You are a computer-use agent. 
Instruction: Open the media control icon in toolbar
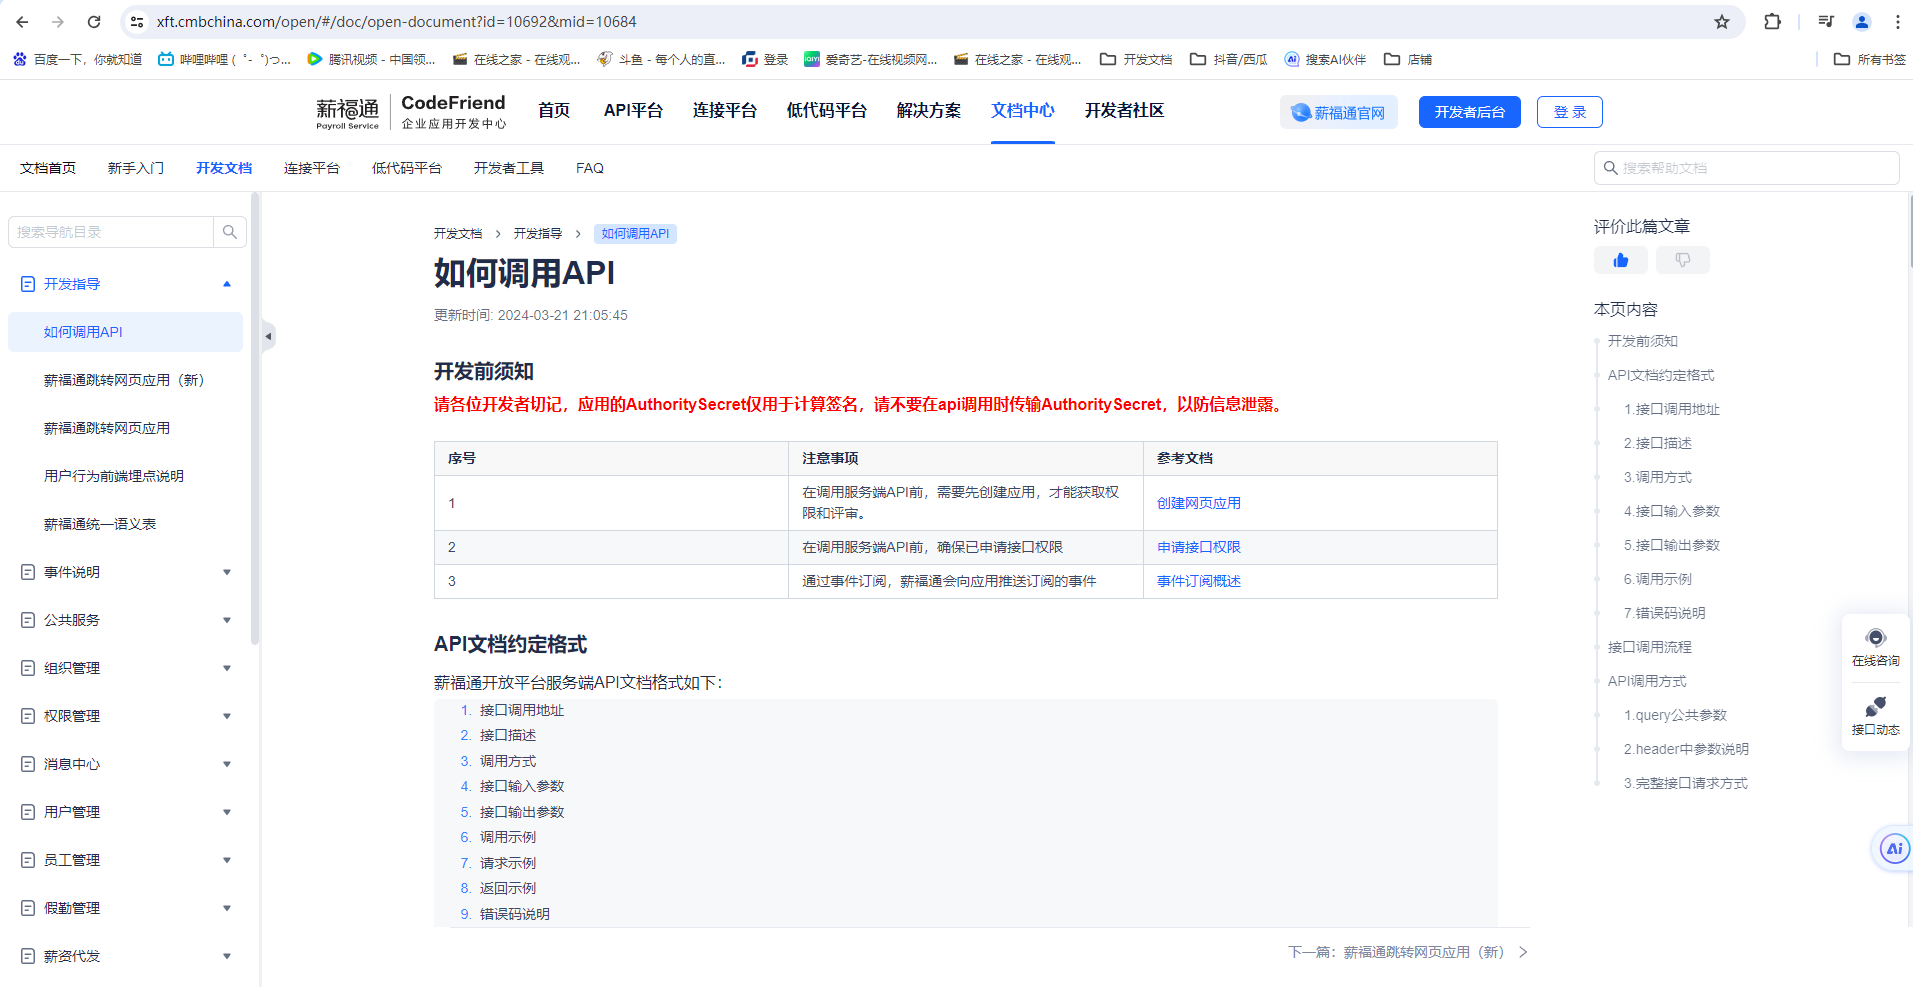[x=1826, y=21]
